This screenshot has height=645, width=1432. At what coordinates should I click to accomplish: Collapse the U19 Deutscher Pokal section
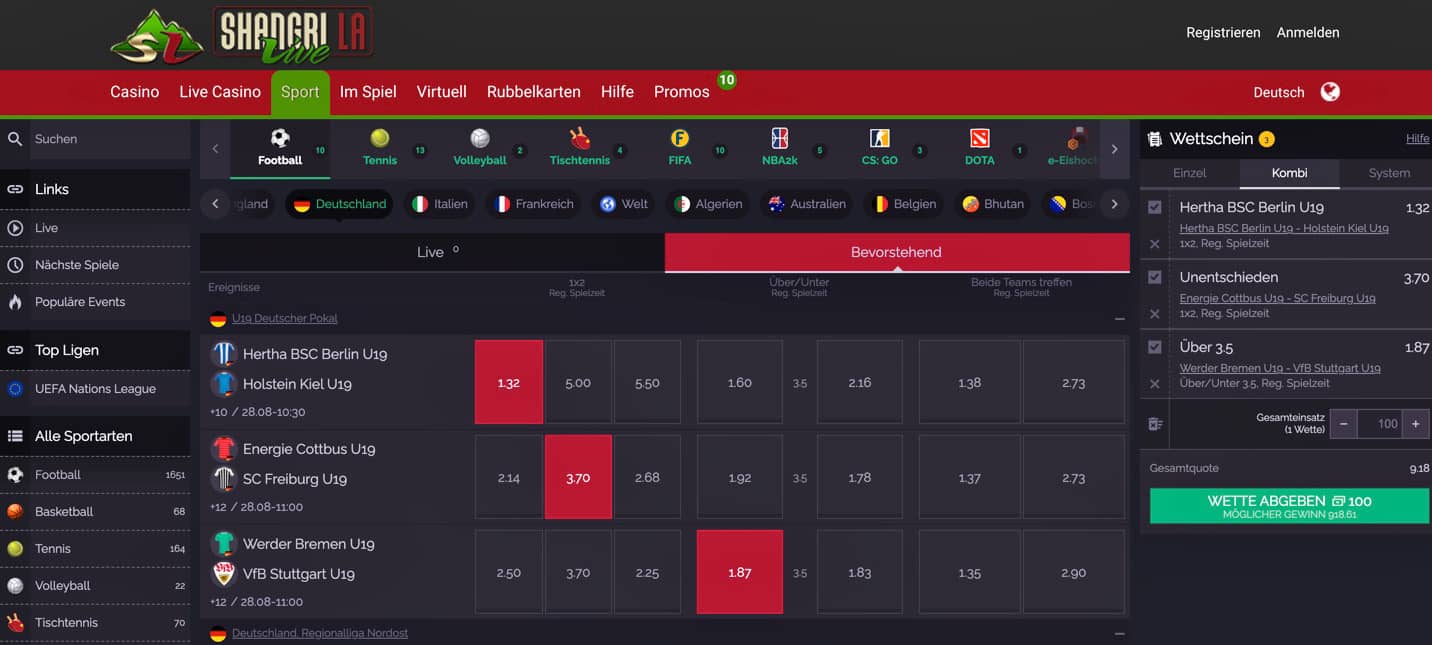[x=1120, y=319]
